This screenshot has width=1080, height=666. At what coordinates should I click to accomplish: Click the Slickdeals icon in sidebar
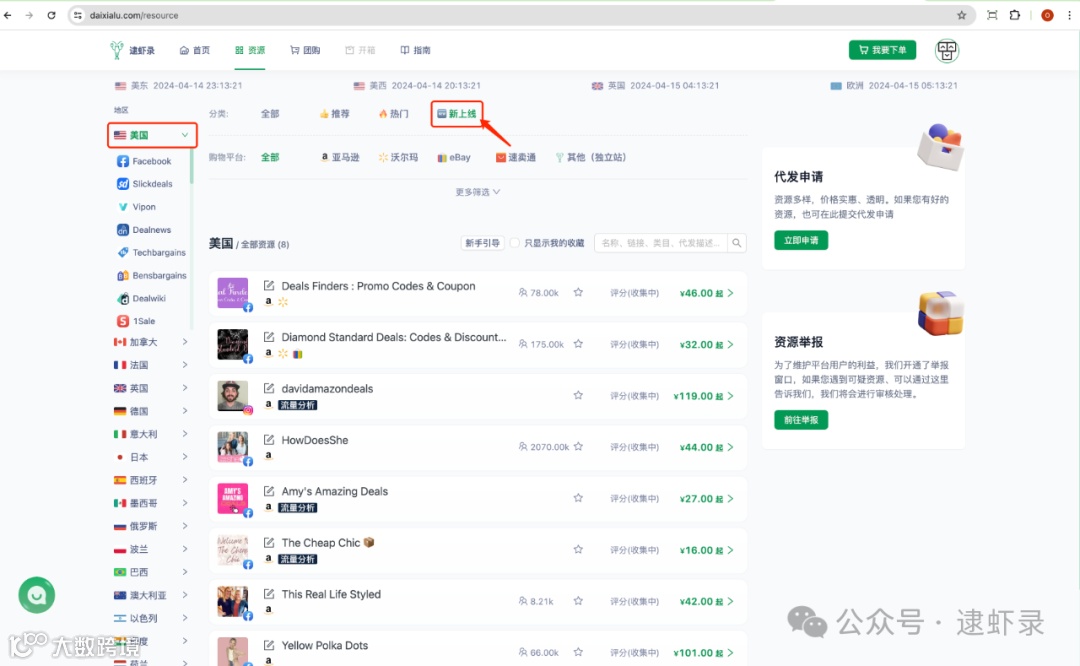(123, 184)
